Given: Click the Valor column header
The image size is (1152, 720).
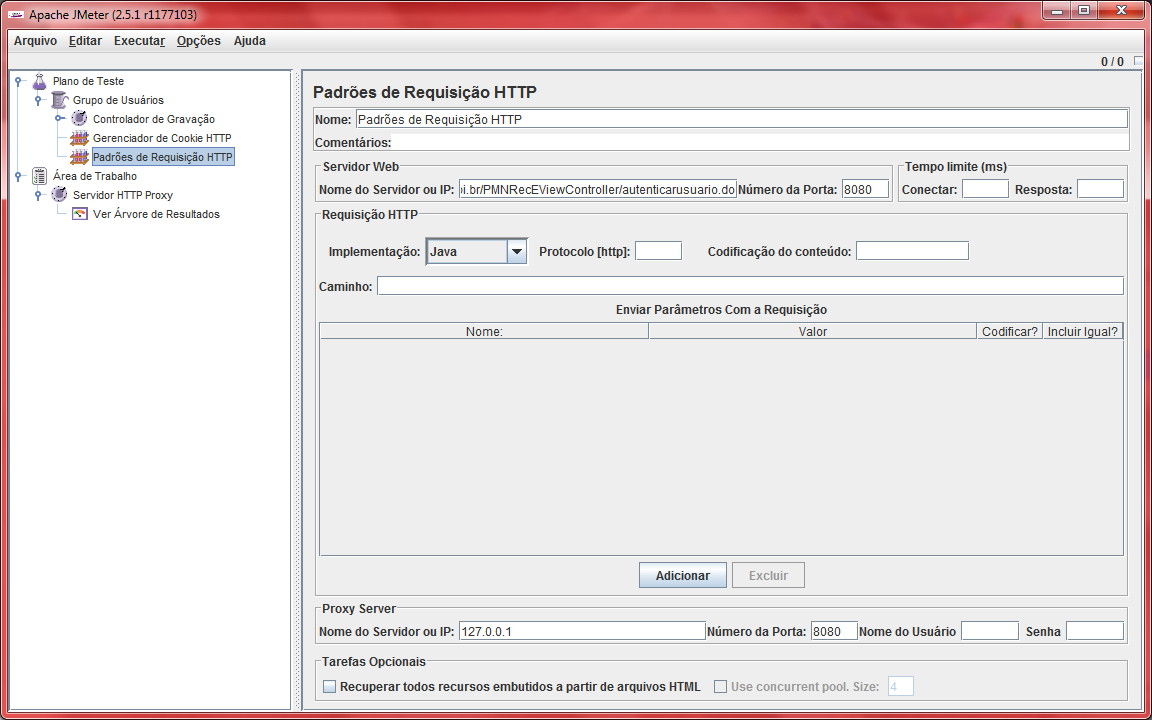Looking at the screenshot, I should pyautogui.click(x=813, y=331).
